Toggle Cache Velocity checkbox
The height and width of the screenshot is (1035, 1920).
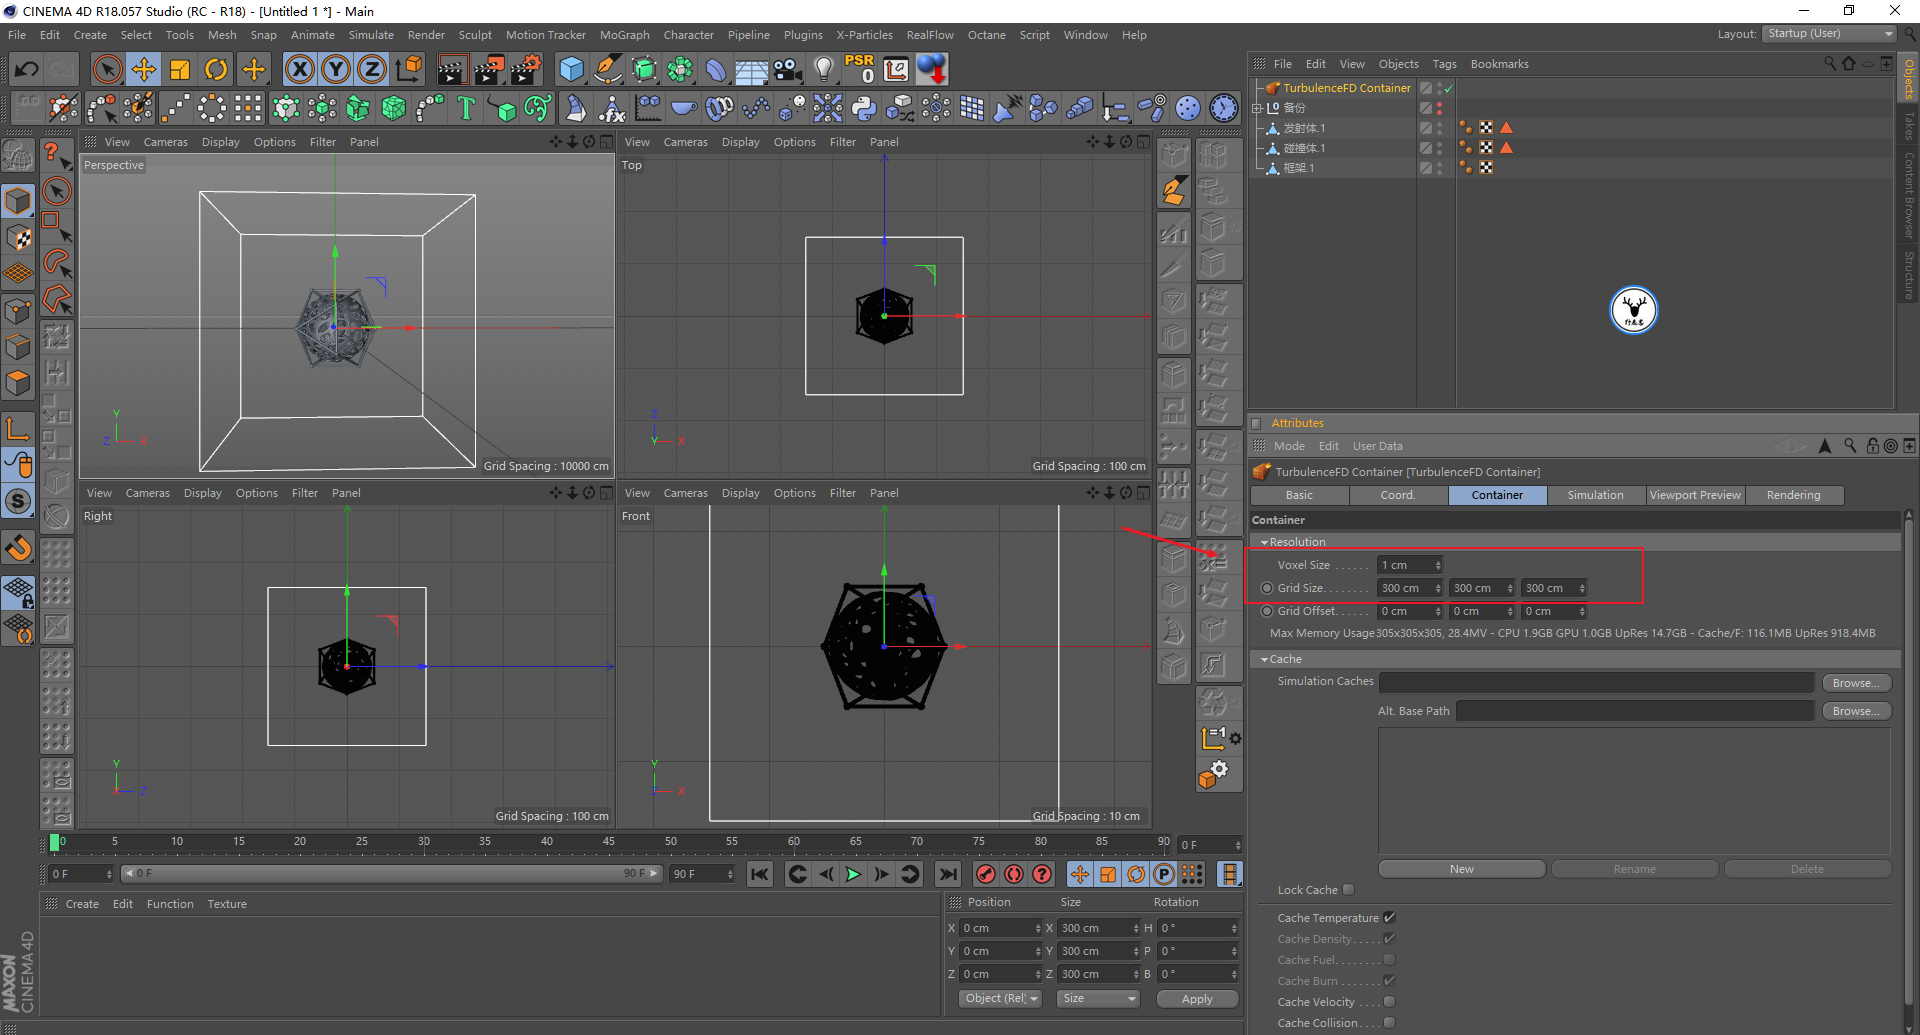point(1389,1001)
